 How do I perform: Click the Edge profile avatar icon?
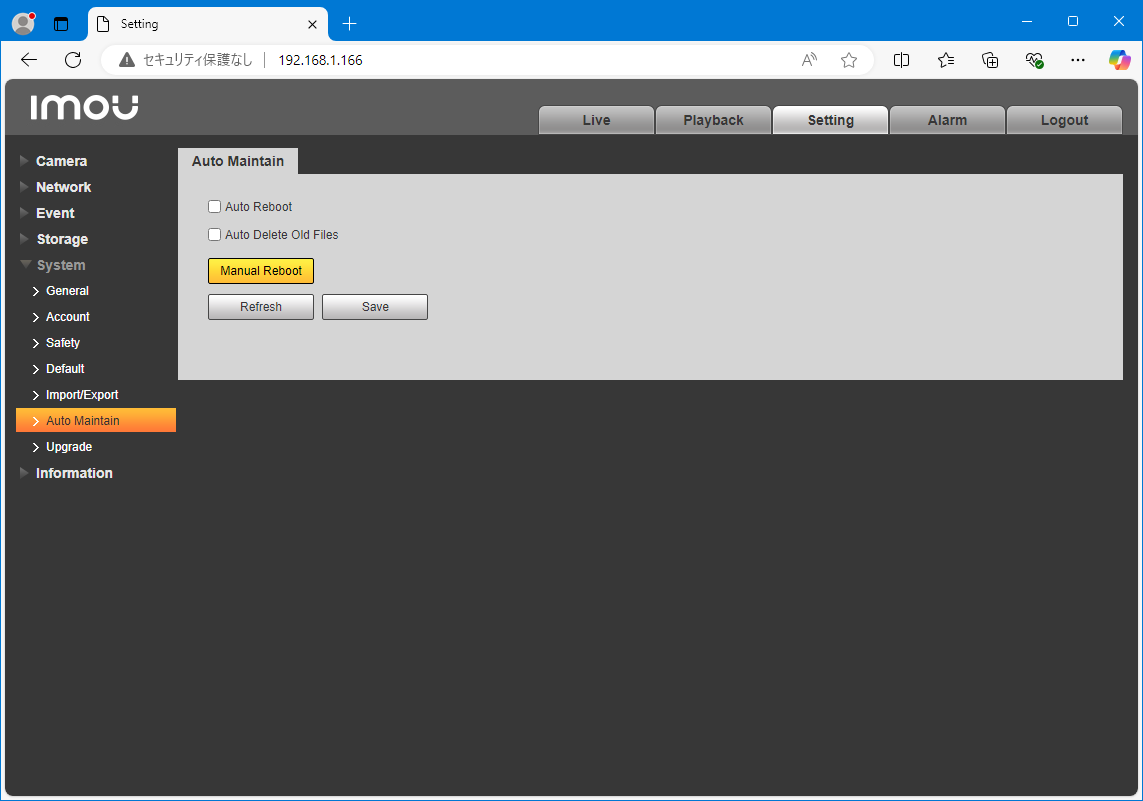pyautogui.click(x=23, y=23)
